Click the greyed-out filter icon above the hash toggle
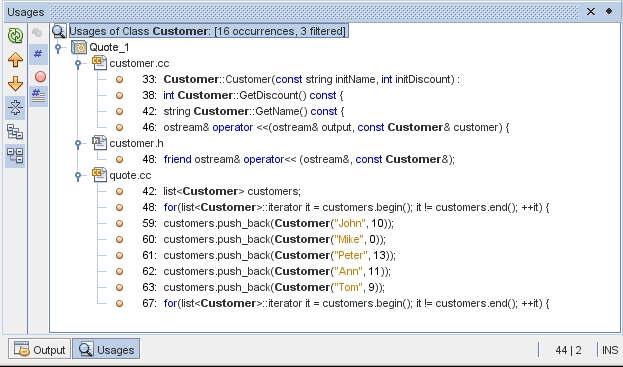Screen dimensions: 623x367 point(38,33)
